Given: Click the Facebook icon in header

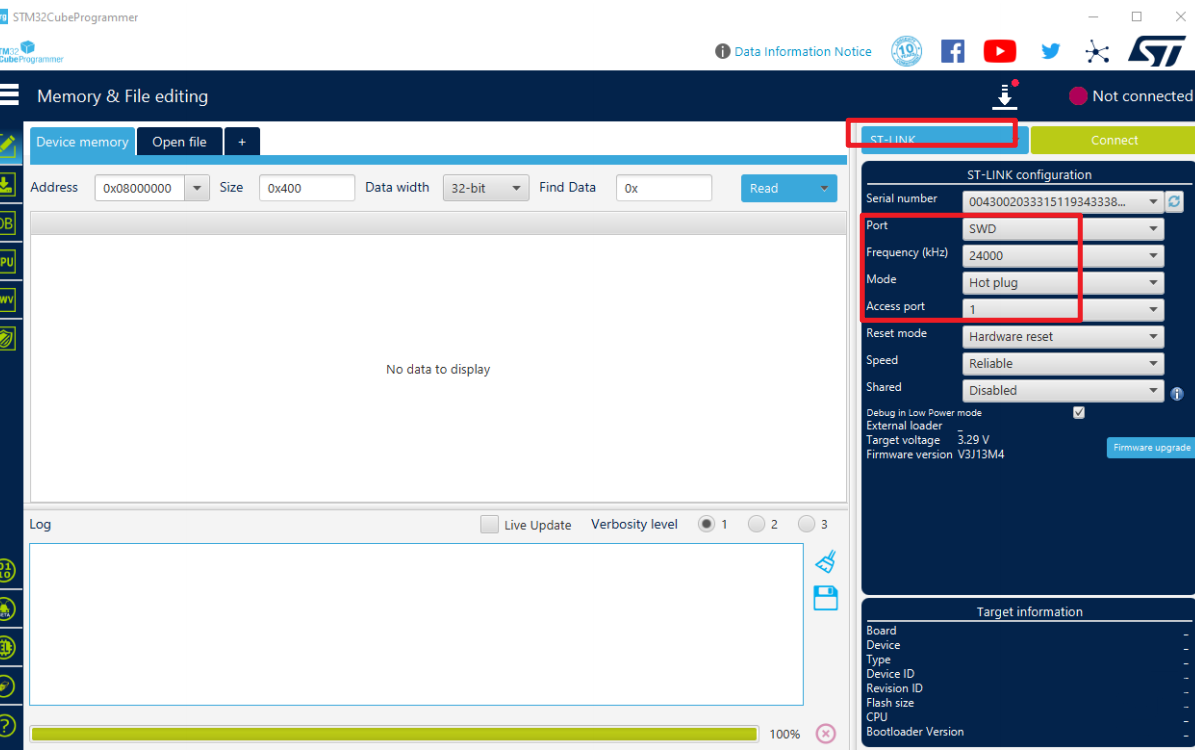Looking at the screenshot, I should [x=953, y=52].
